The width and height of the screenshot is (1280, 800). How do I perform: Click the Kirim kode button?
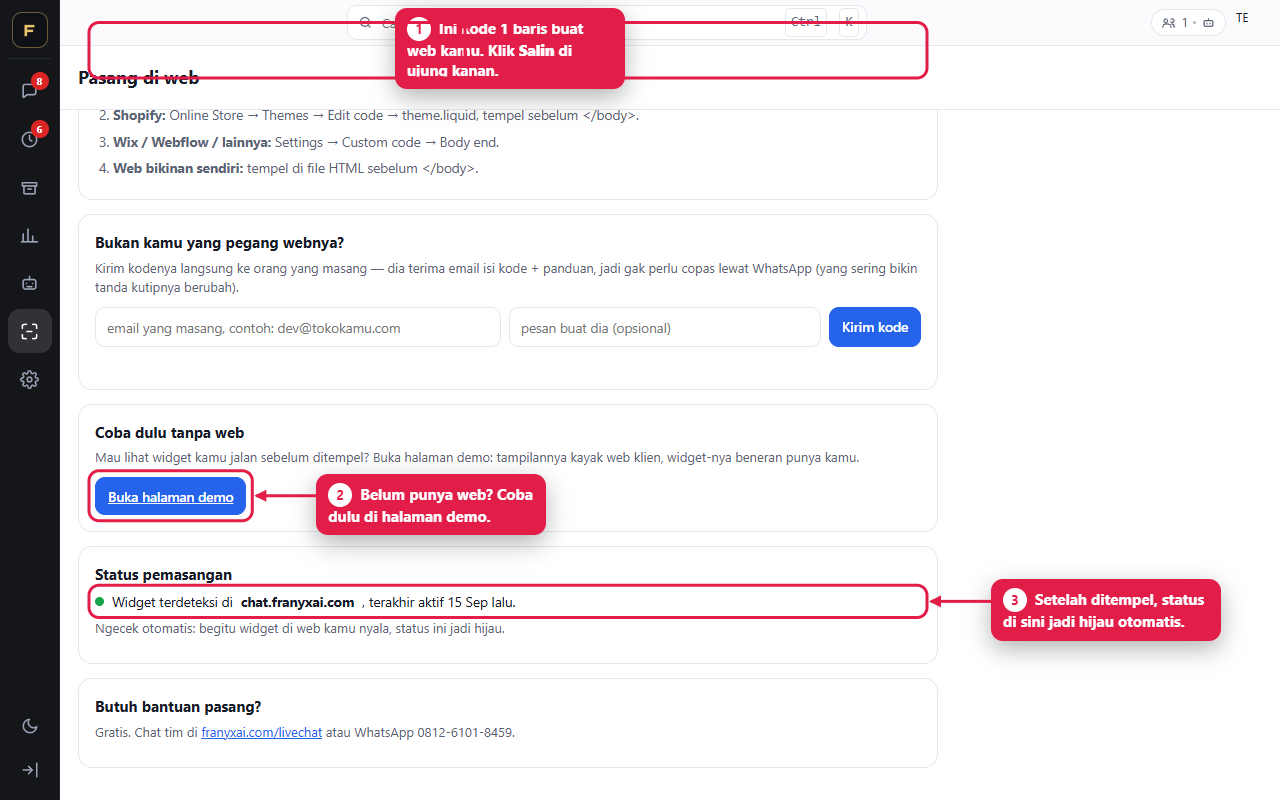tap(875, 327)
